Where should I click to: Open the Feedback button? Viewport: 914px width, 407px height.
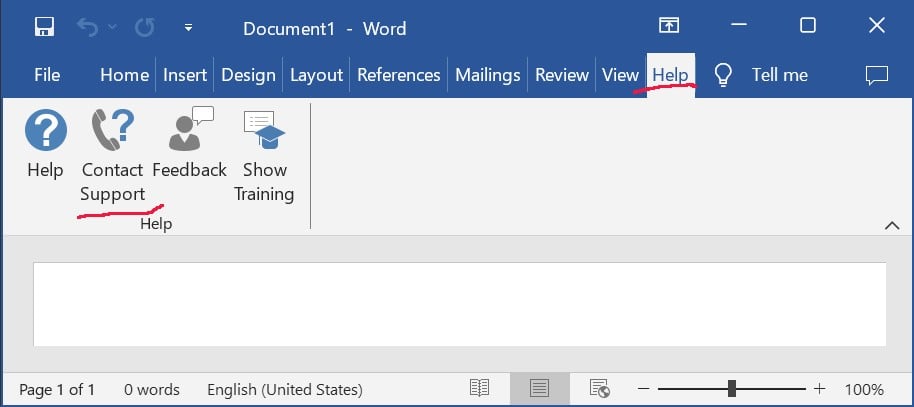click(x=189, y=145)
